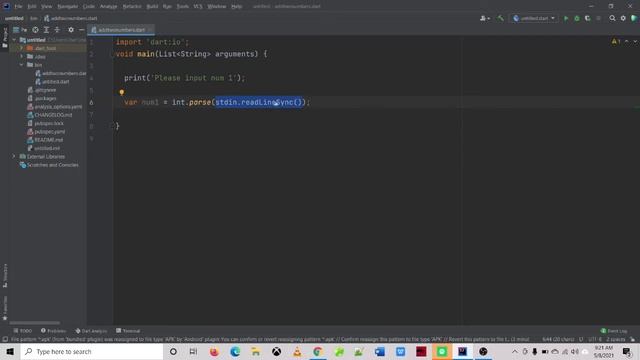The height and width of the screenshot is (360, 640).
Task: Select analysis_options.yaml in project tree
Action: coord(54,107)
